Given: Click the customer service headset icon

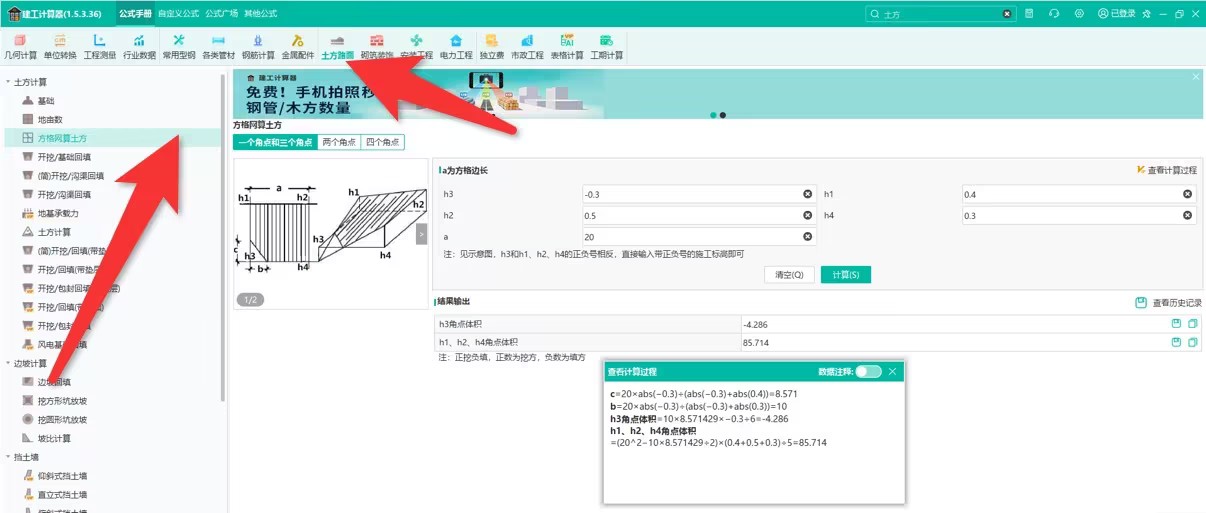Looking at the screenshot, I should (x=1054, y=14).
